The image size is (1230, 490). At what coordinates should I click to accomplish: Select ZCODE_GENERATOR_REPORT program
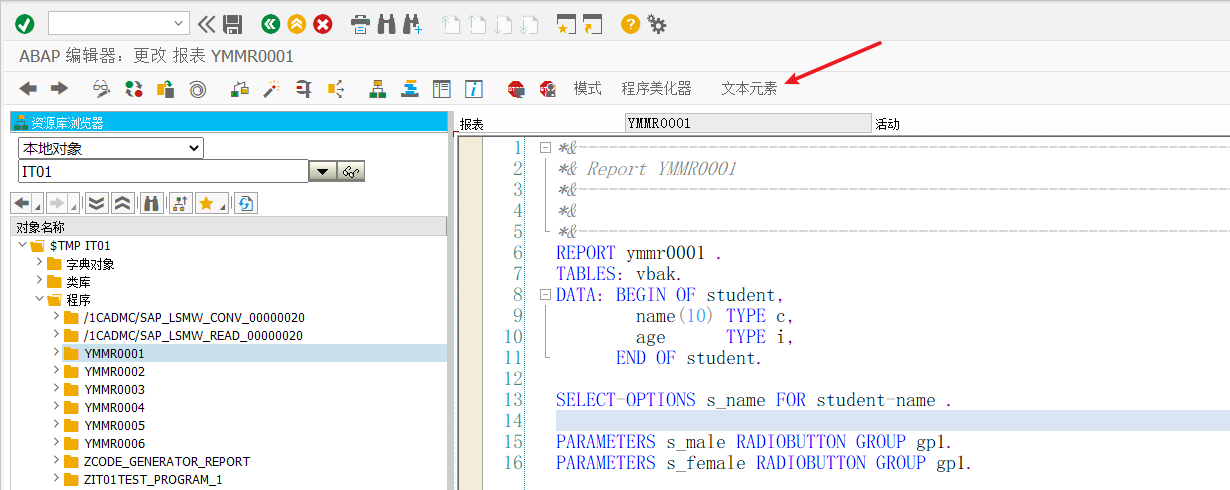click(167, 461)
